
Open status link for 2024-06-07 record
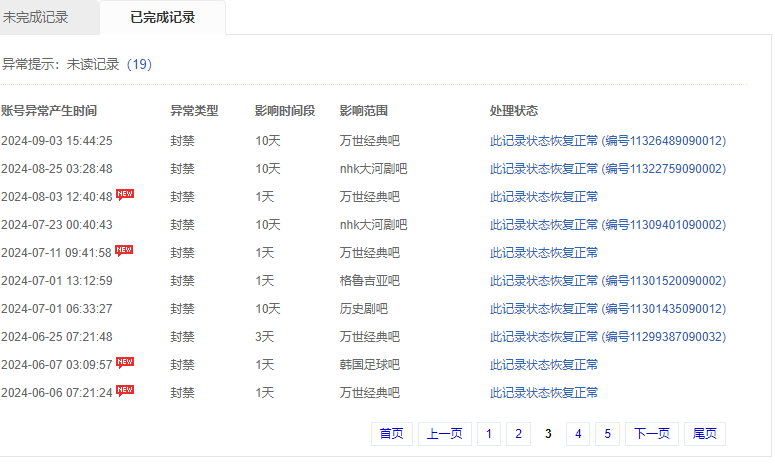pyautogui.click(x=544, y=365)
